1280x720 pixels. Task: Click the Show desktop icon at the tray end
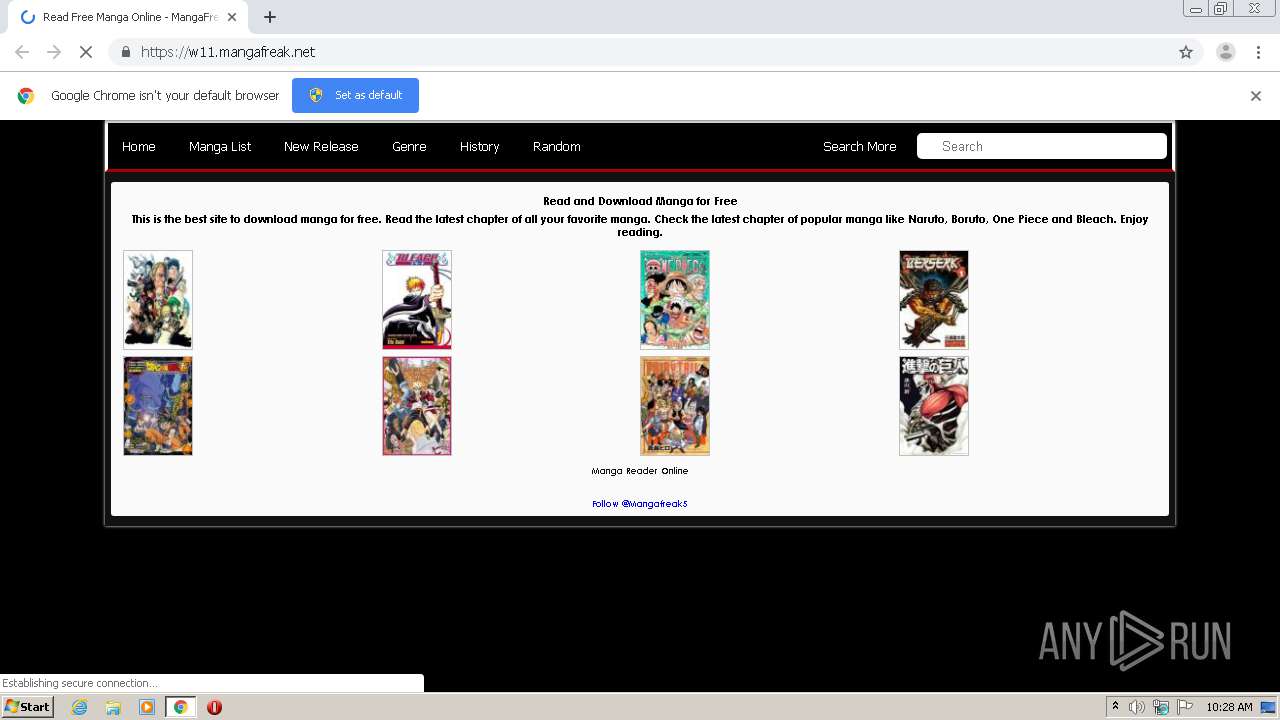pyautogui.click(x=1270, y=707)
